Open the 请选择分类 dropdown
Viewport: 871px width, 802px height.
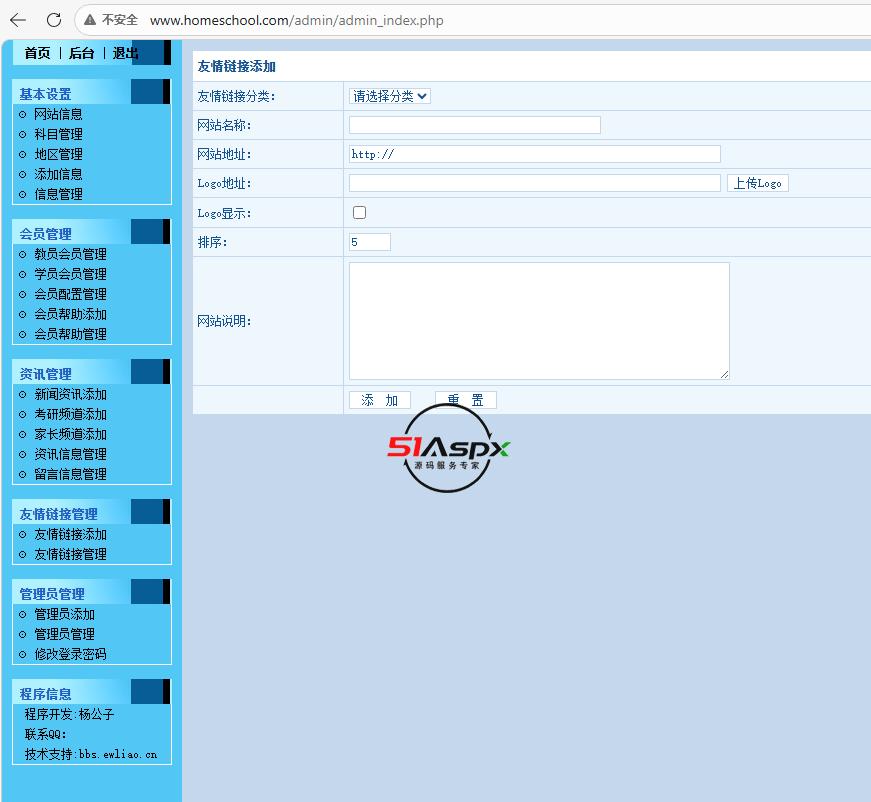[x=389, y=96]
